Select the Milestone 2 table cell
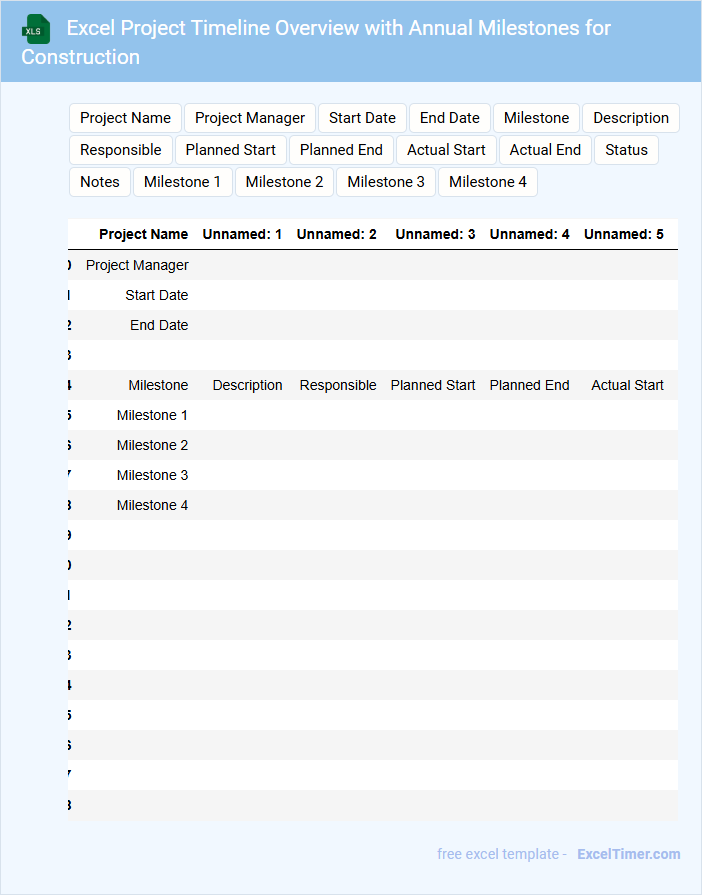The width and height of the screenshot is (702, 895). 152,445
